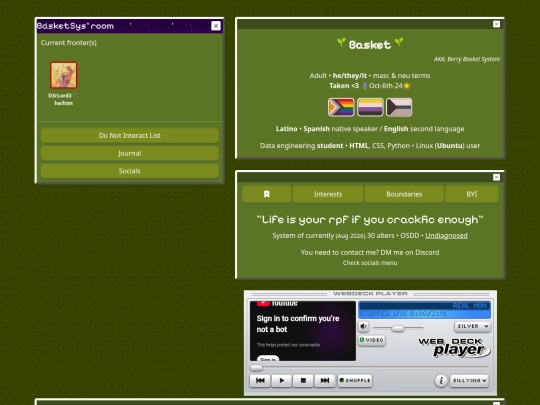Close the BasketSys' room window
Viewport: 540px width, 405px height.
(216, 26)
